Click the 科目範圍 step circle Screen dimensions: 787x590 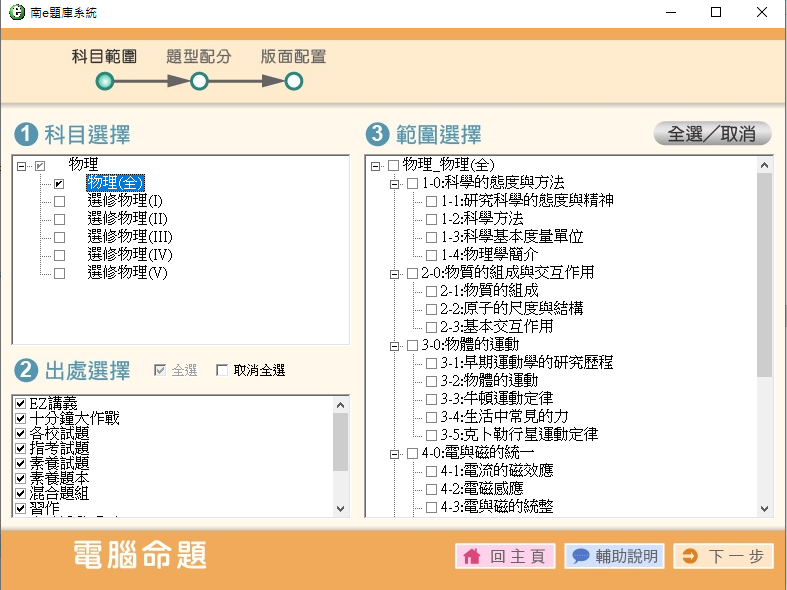click(105, 82)
